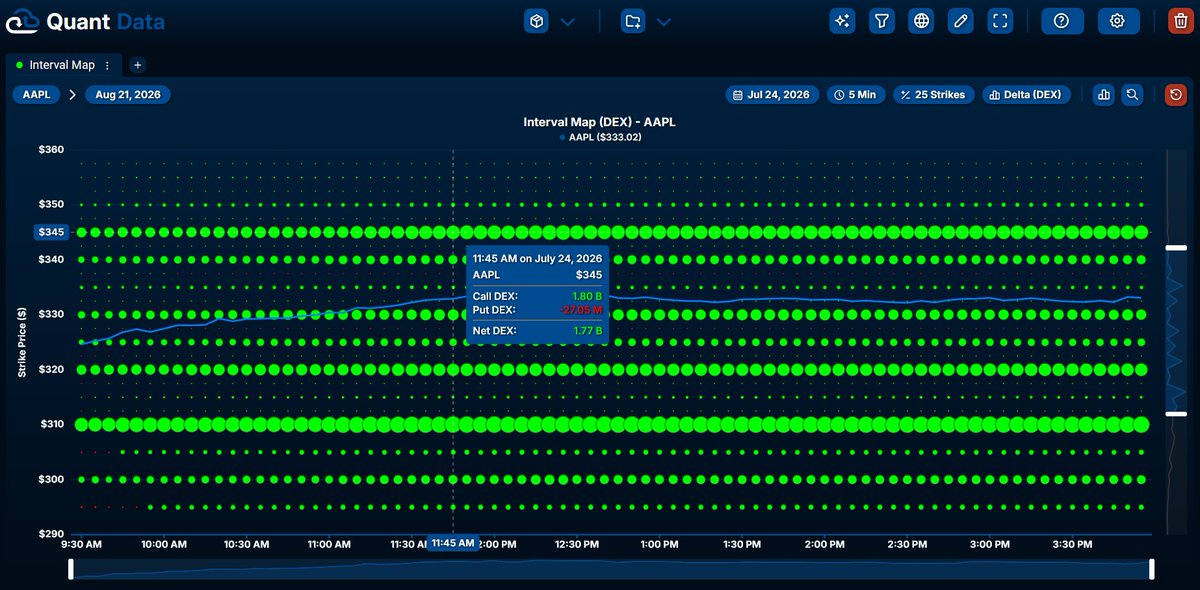The height and width of the screenshot is (590, 1200).
Task: Toggle the AAPL ($333.02) legend entry
Action: tap(600, 137)
